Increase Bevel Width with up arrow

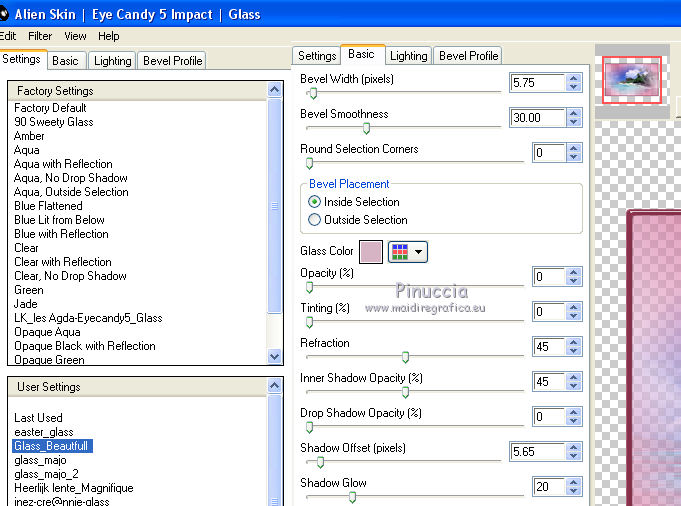pyautogui.click(x=574, y=79)
